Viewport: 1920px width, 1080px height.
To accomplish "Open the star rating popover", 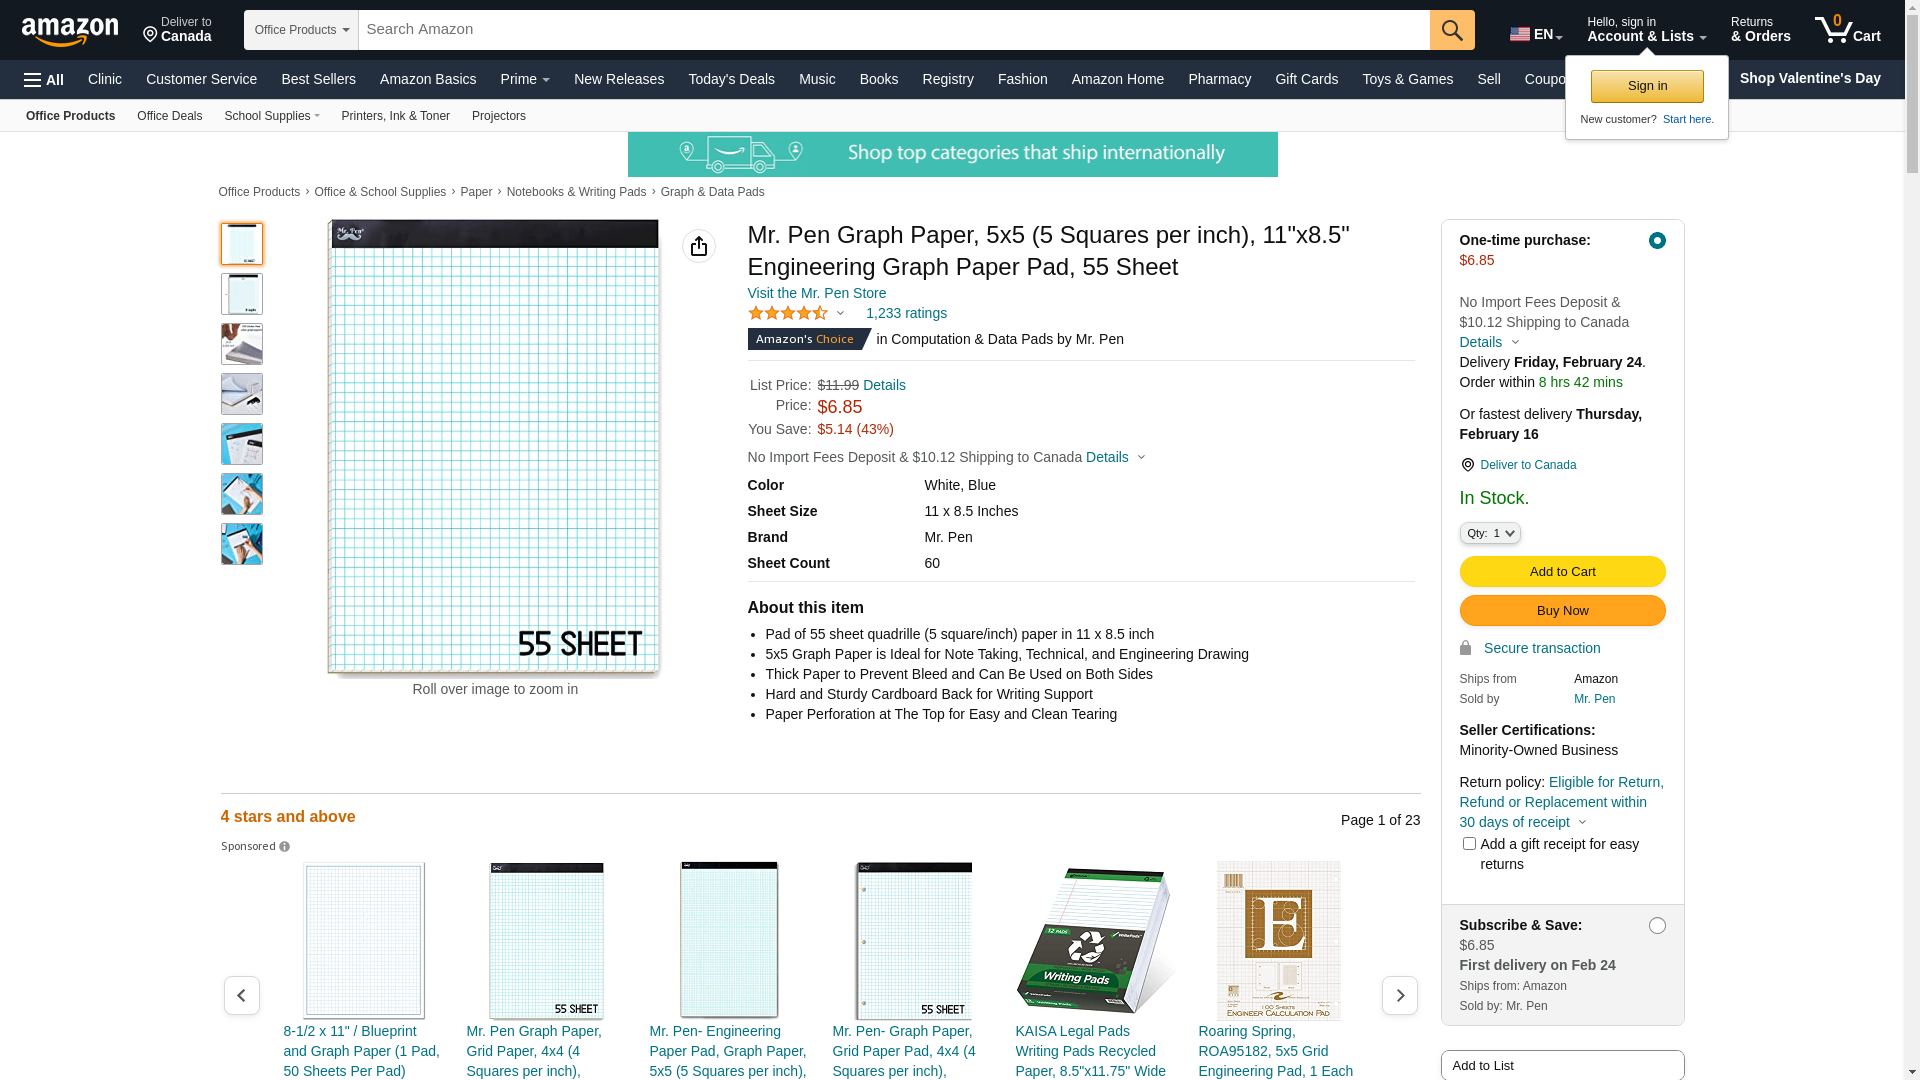I will pos(797,314).
